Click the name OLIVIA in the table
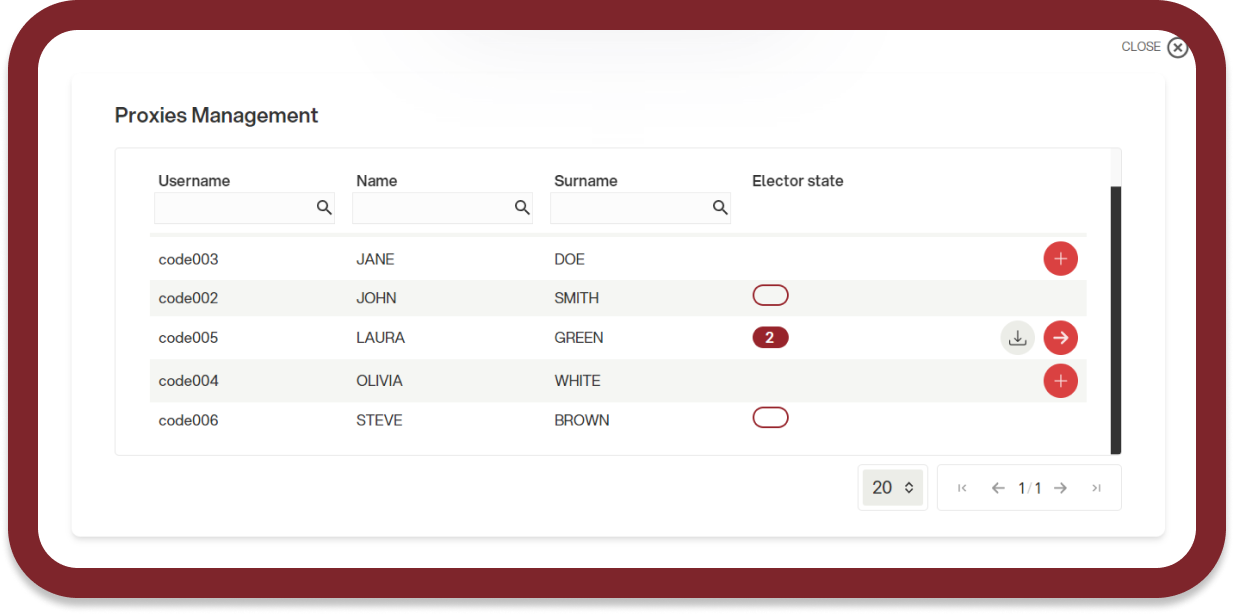 pos(379,381)
